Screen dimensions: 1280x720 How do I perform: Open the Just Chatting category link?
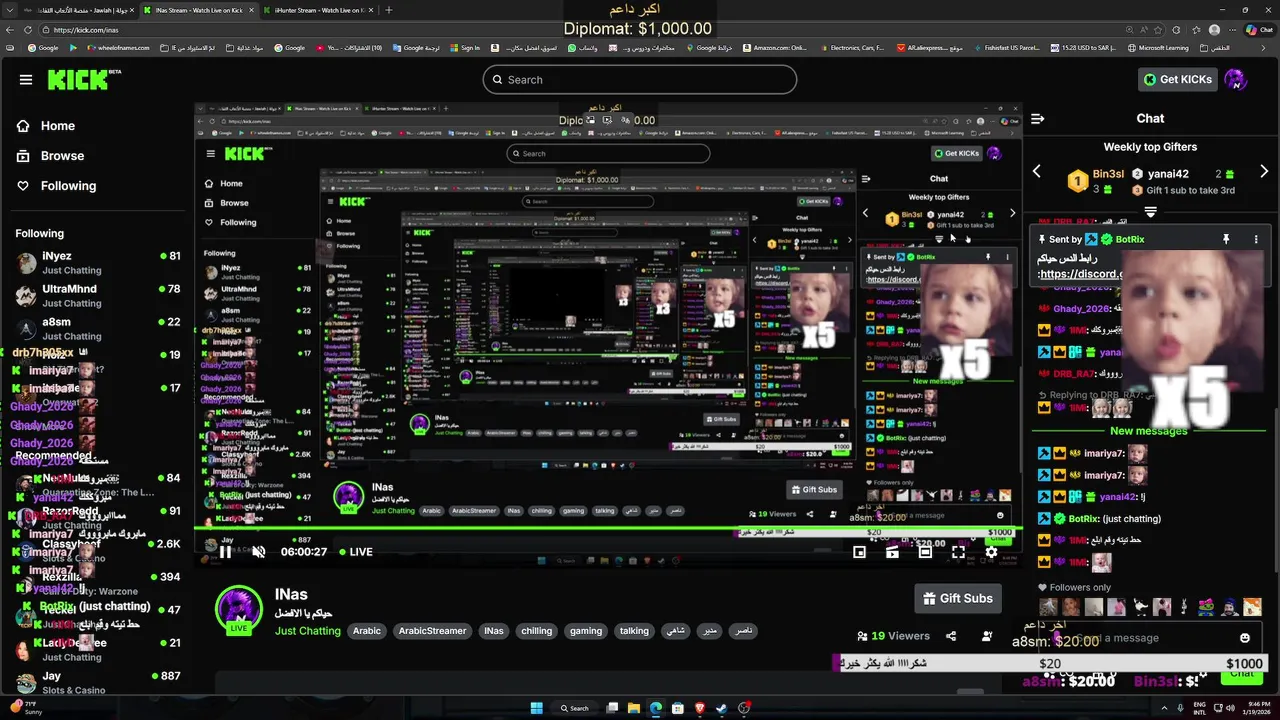(x=308, y=631)
